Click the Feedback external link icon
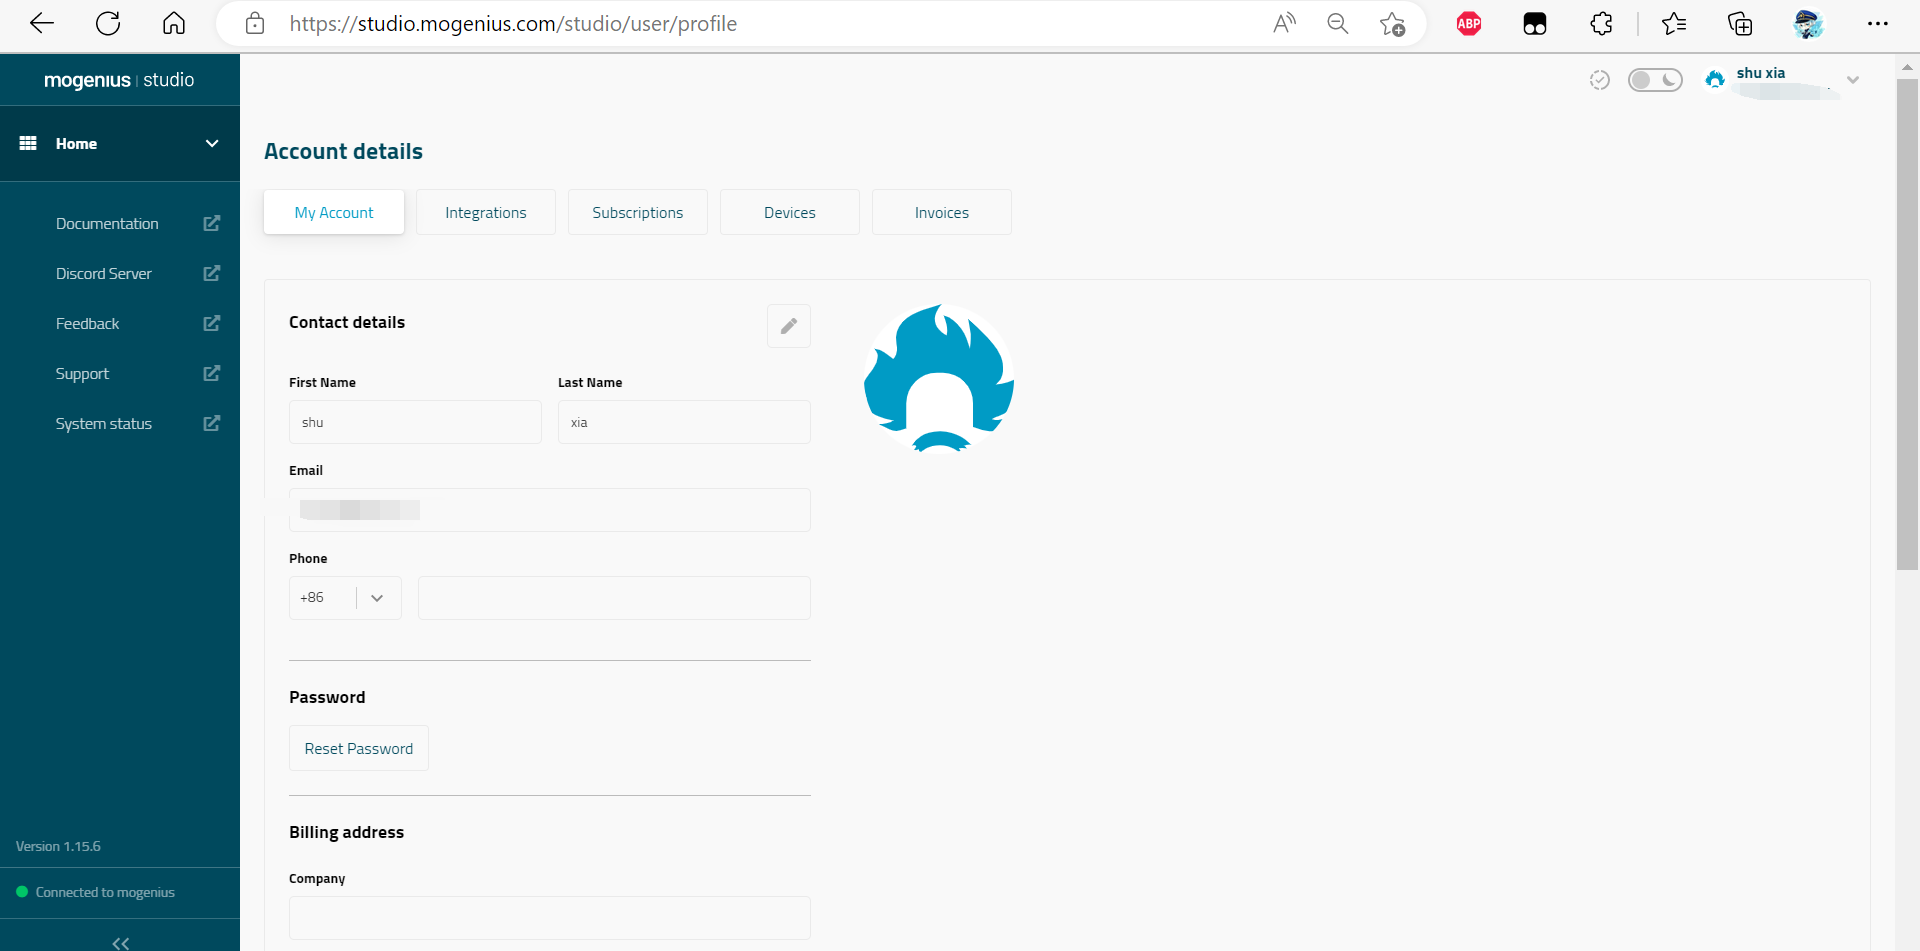 point(211,323)
